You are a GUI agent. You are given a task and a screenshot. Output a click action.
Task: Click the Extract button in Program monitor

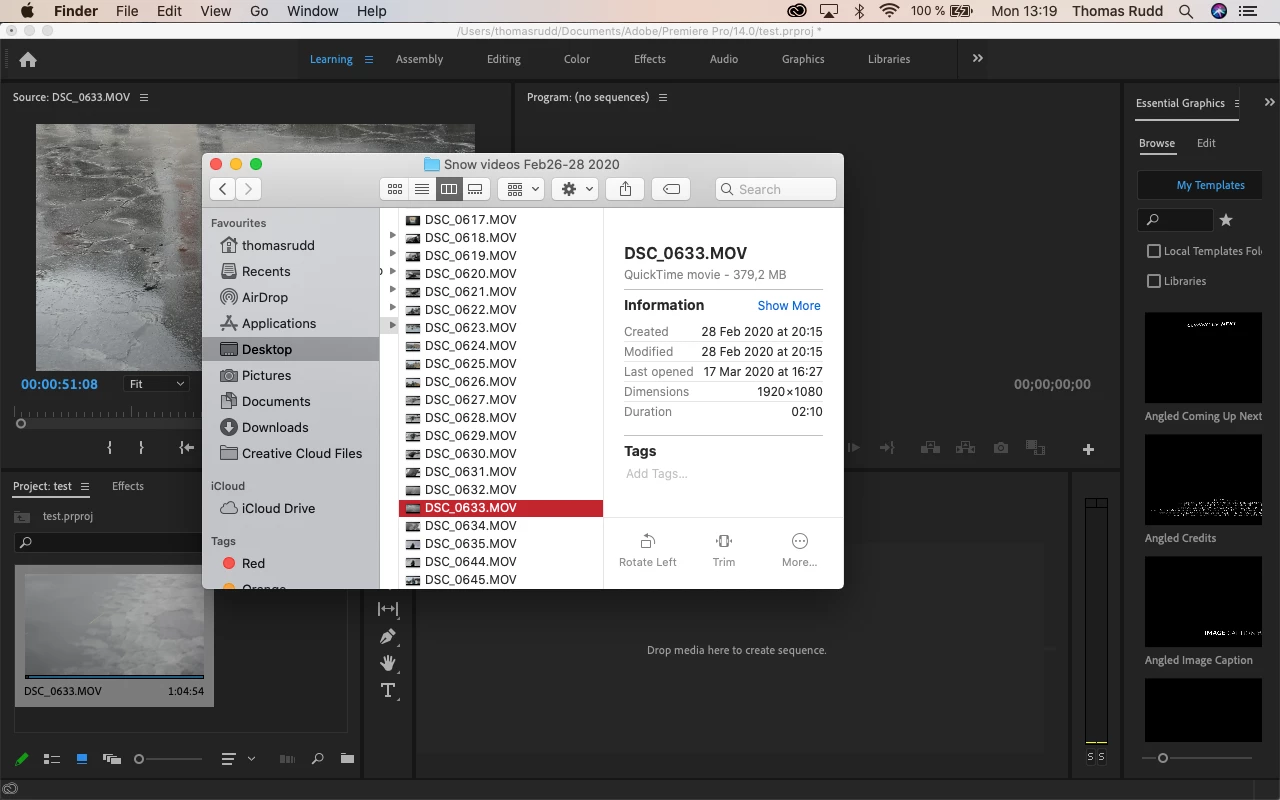965,448
